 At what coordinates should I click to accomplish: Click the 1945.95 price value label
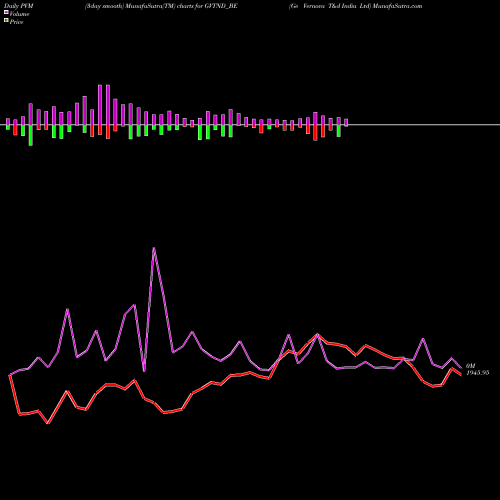click(x=478, y=373)
